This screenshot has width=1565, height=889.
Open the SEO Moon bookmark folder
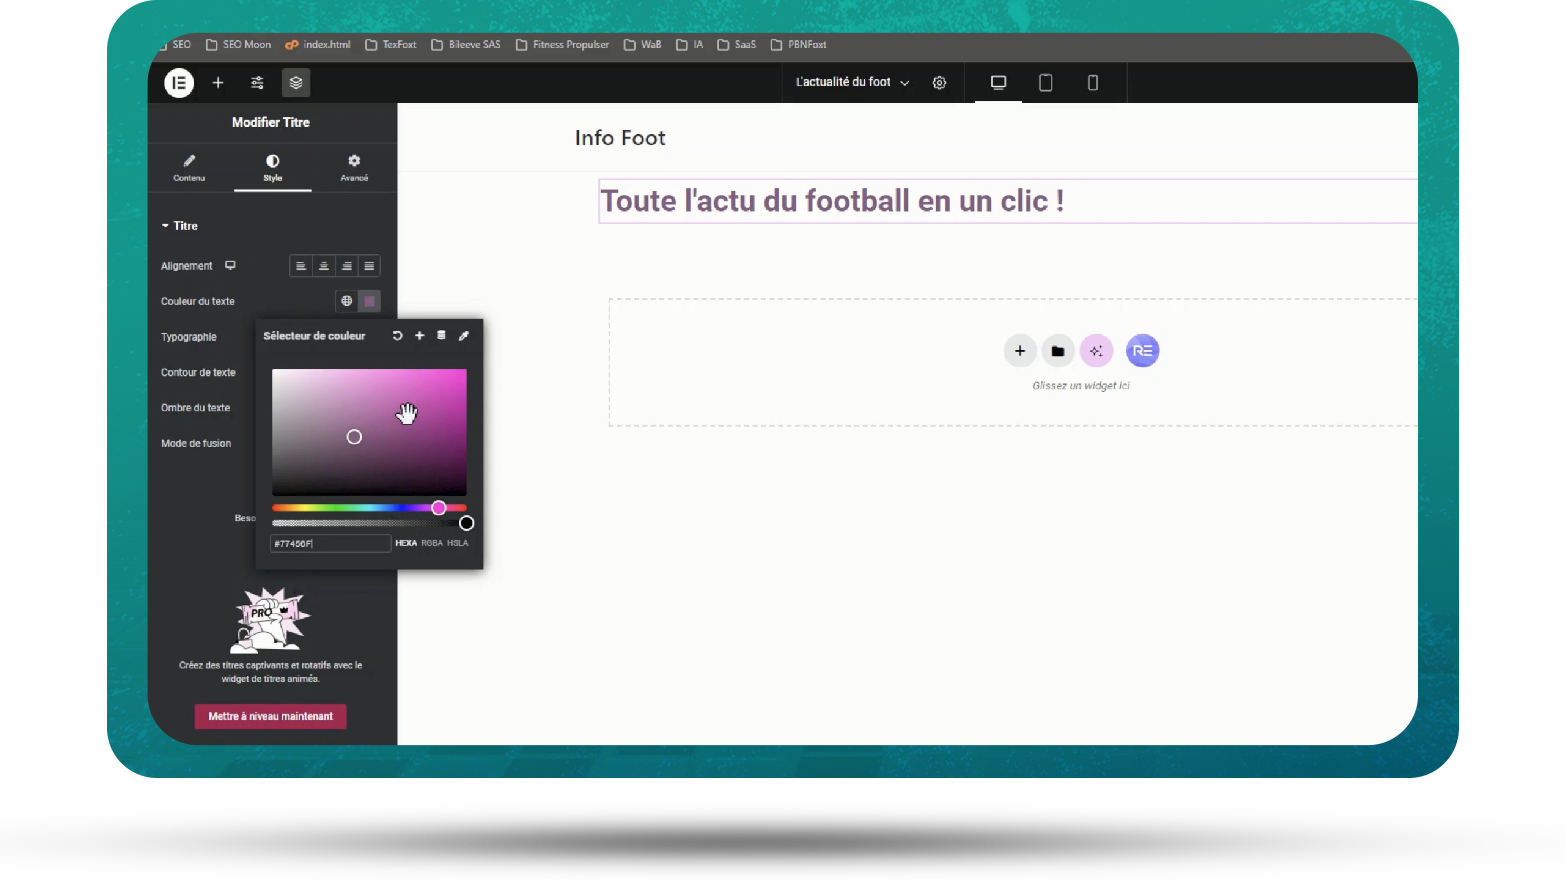coord(238,45)
